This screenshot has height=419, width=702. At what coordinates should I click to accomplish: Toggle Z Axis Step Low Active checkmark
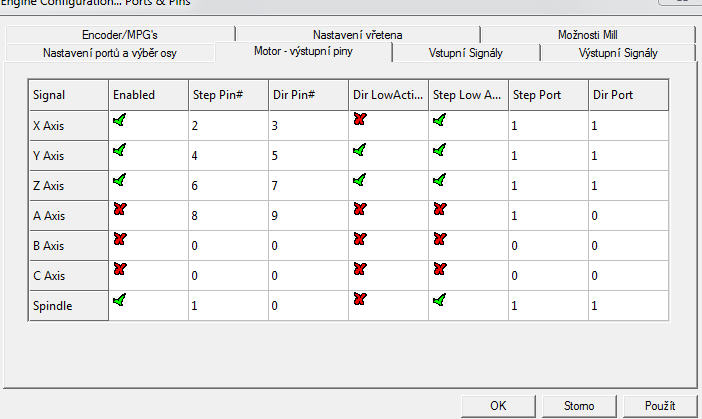click(440, 179)
